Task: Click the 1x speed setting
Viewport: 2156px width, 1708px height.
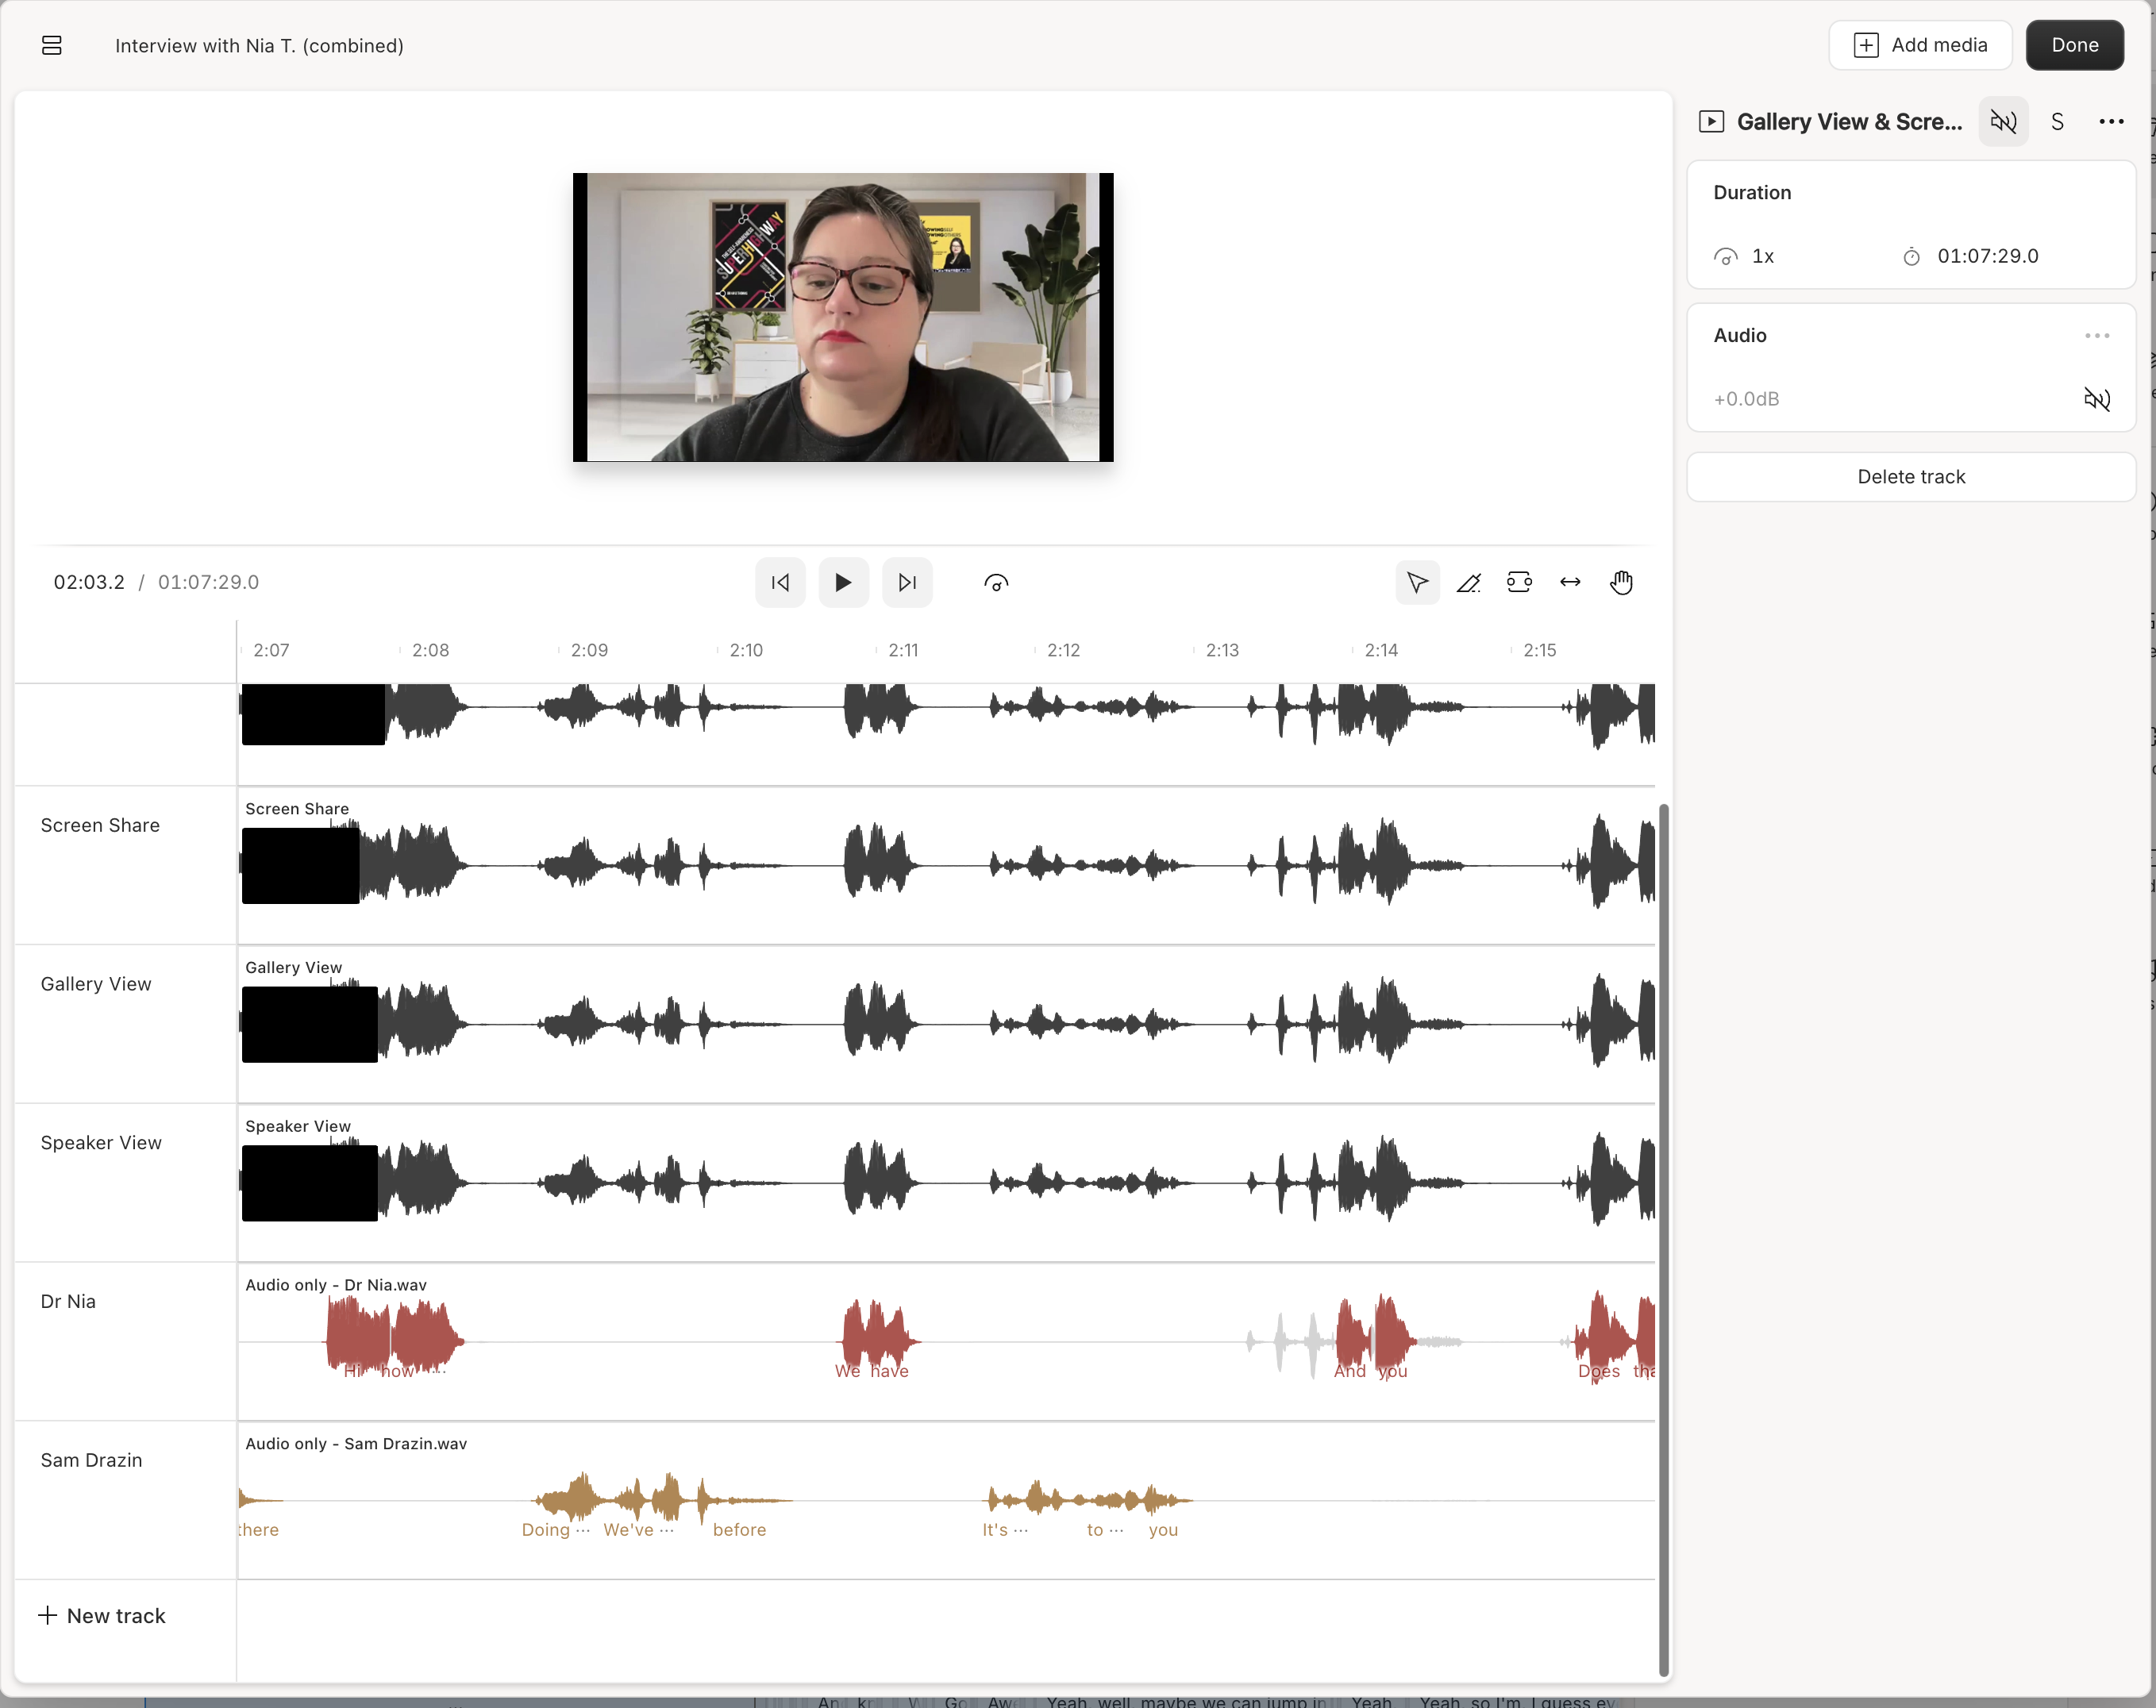Action: point(1745,256)
